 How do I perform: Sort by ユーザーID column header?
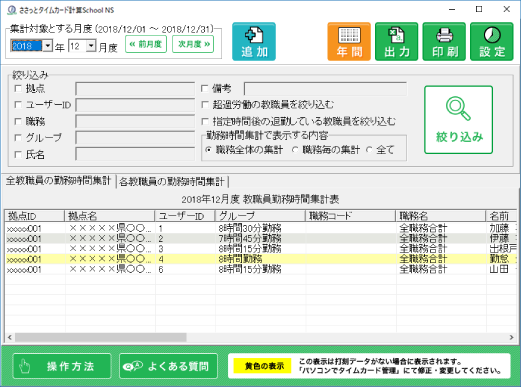[185, 216]
